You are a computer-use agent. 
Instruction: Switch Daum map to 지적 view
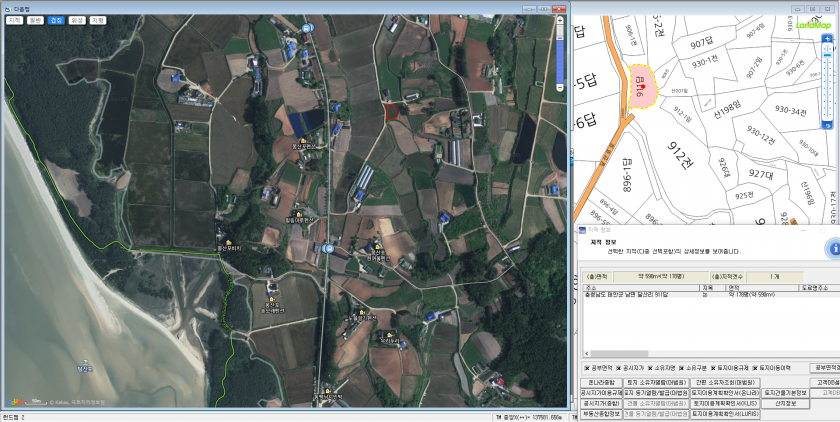pos(14,20)
